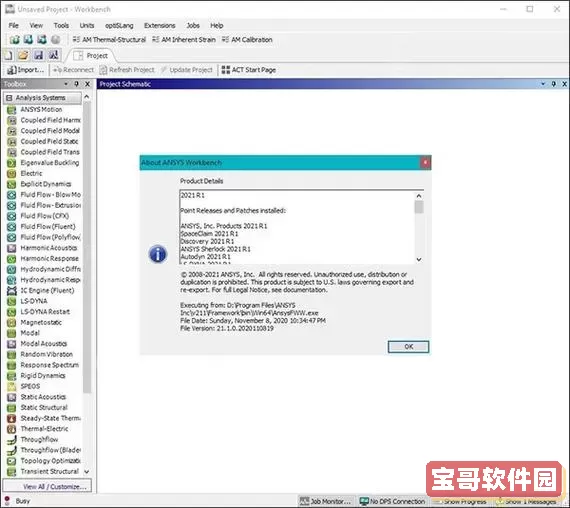Switch to the Project tab

(91, 56)
